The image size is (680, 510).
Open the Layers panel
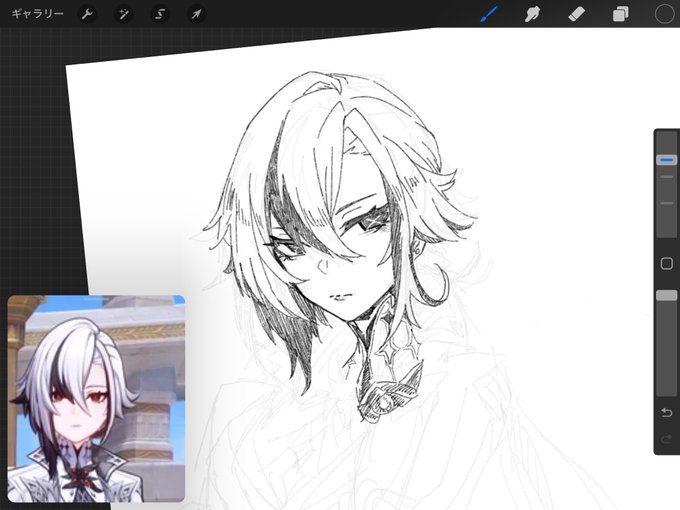point(621,14)
